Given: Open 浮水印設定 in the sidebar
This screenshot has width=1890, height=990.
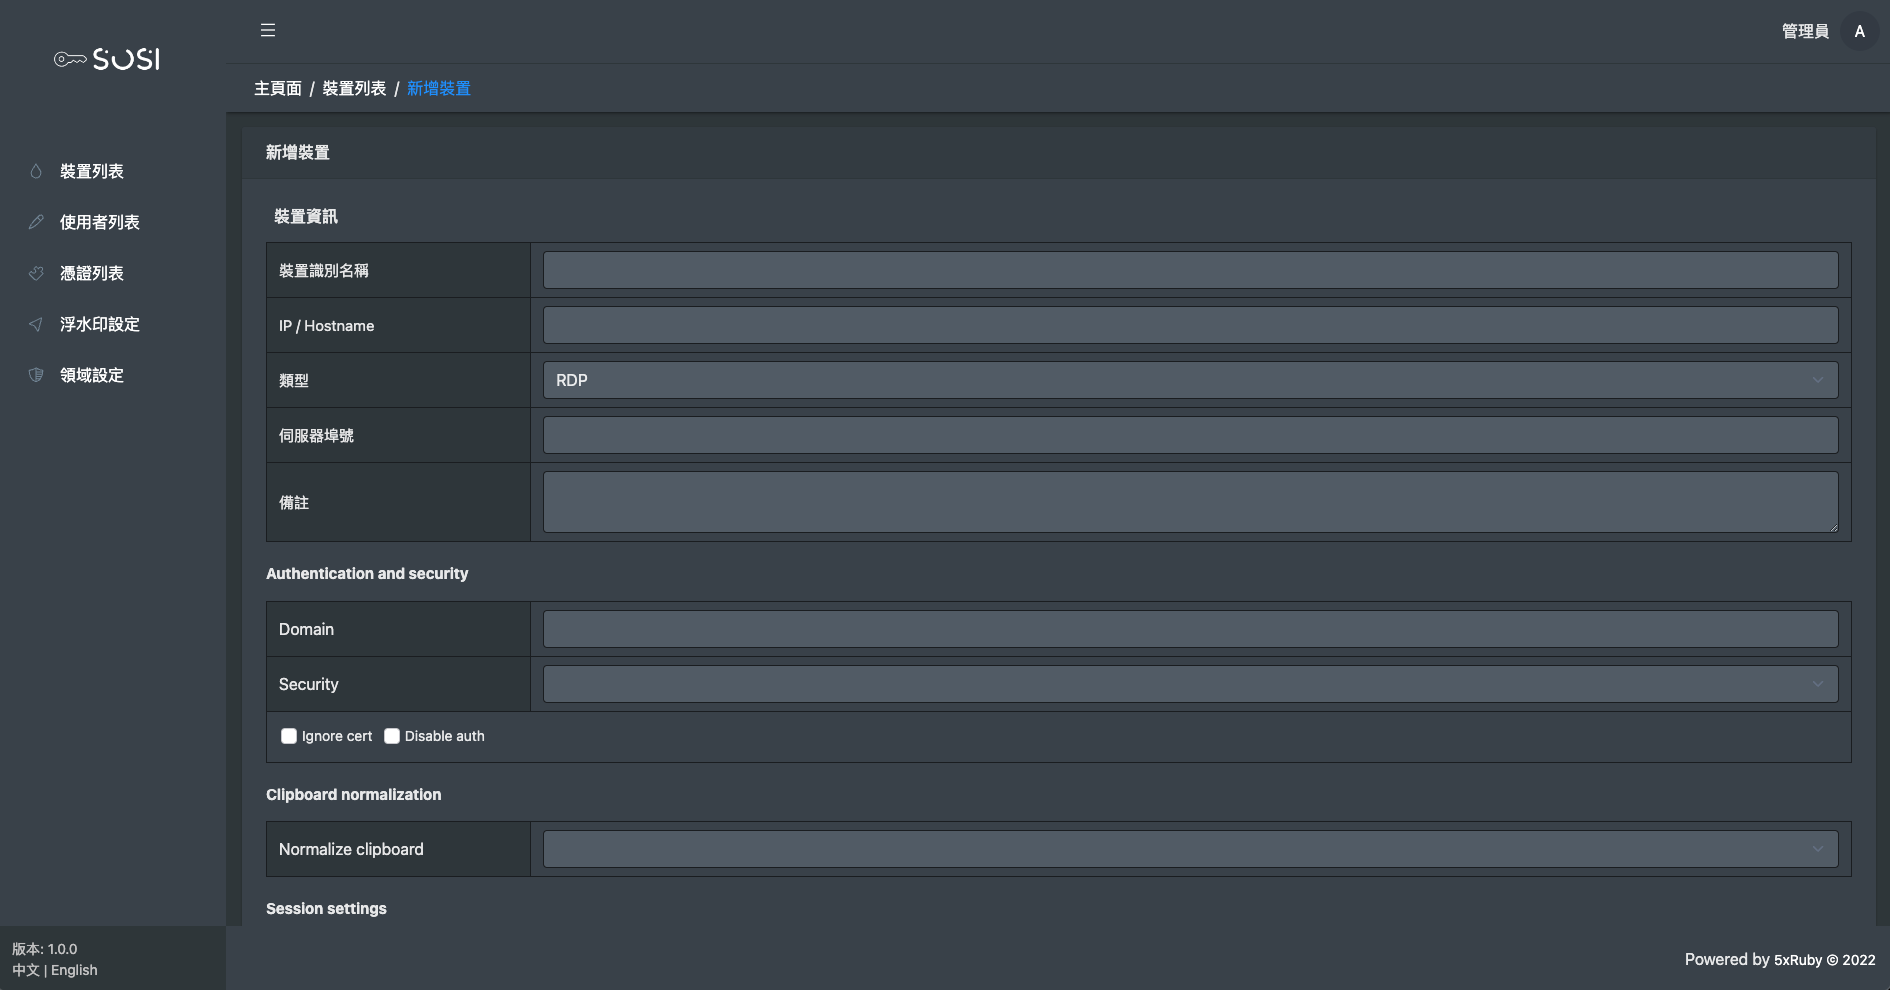Looking at the screenshot, I should pyautogui.click(x=99, y=324).
